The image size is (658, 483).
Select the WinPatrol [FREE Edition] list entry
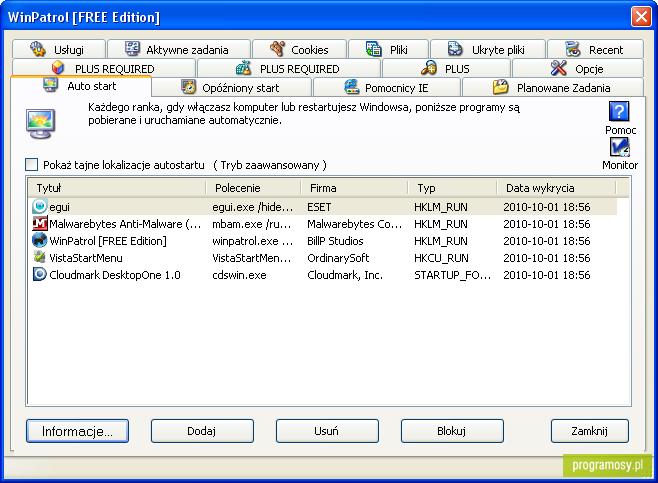pos(323,240)
